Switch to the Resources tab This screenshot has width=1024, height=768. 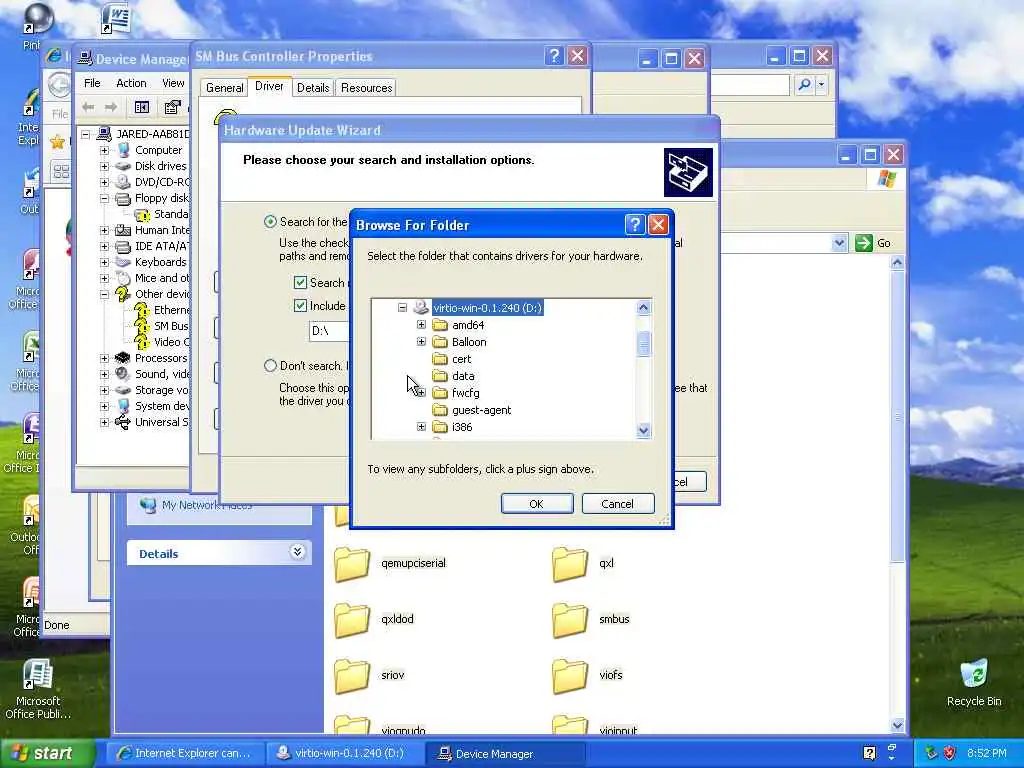pos(366,88)
